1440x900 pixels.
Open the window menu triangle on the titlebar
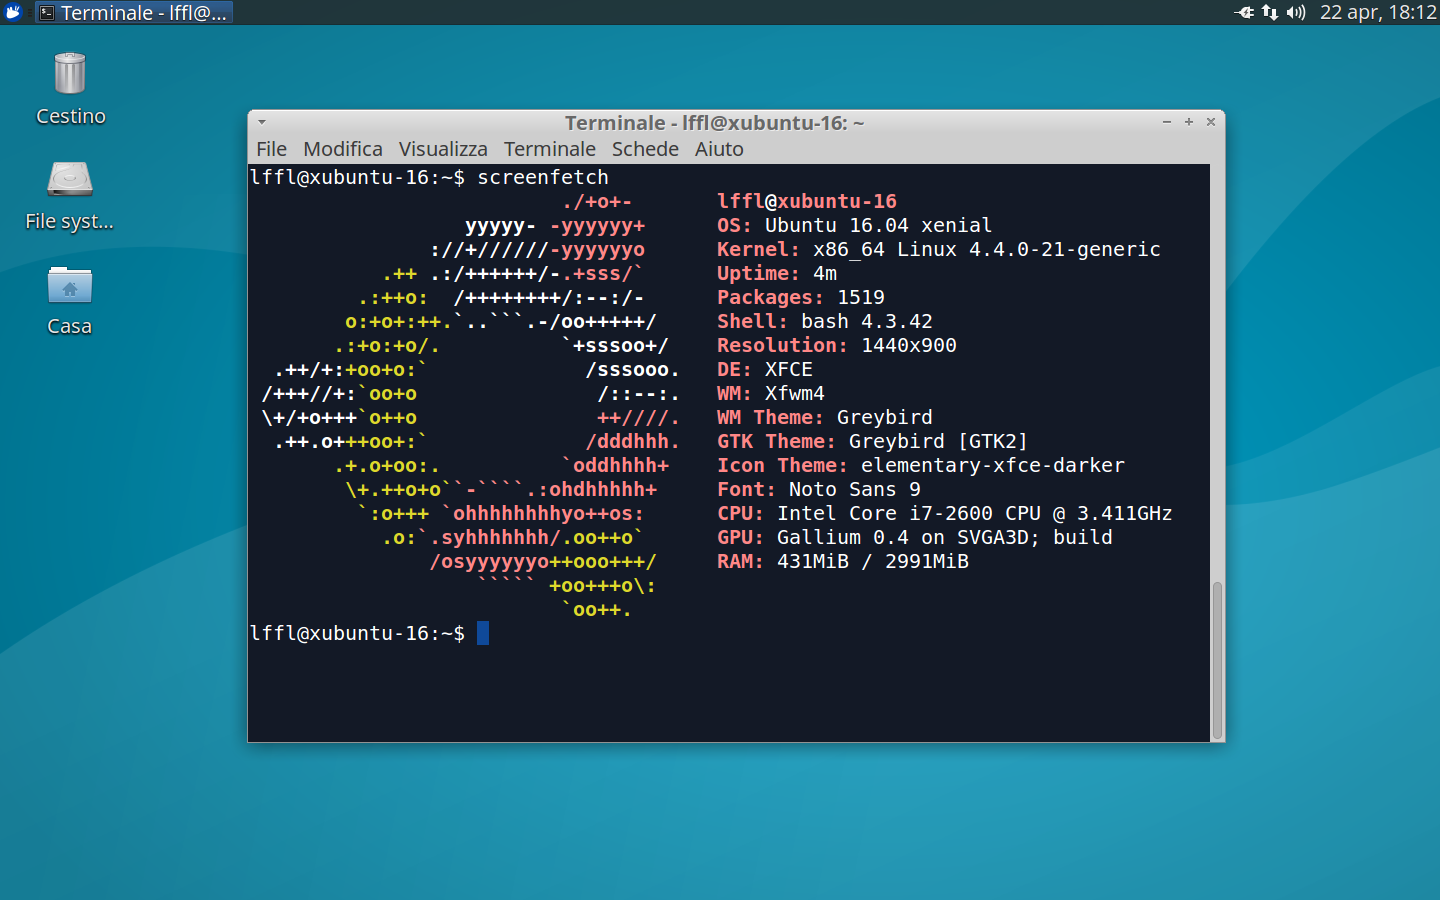[261, 121]
